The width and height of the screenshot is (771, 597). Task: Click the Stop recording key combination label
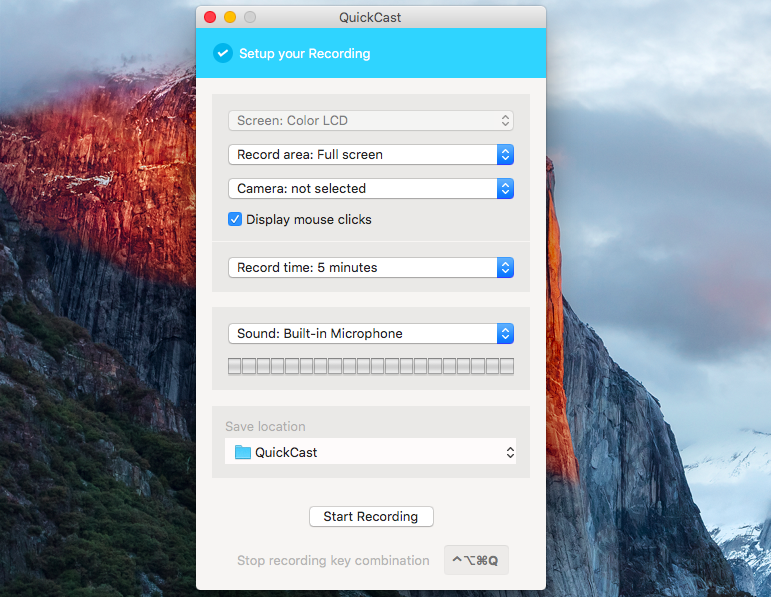click(x=333, y=561)
